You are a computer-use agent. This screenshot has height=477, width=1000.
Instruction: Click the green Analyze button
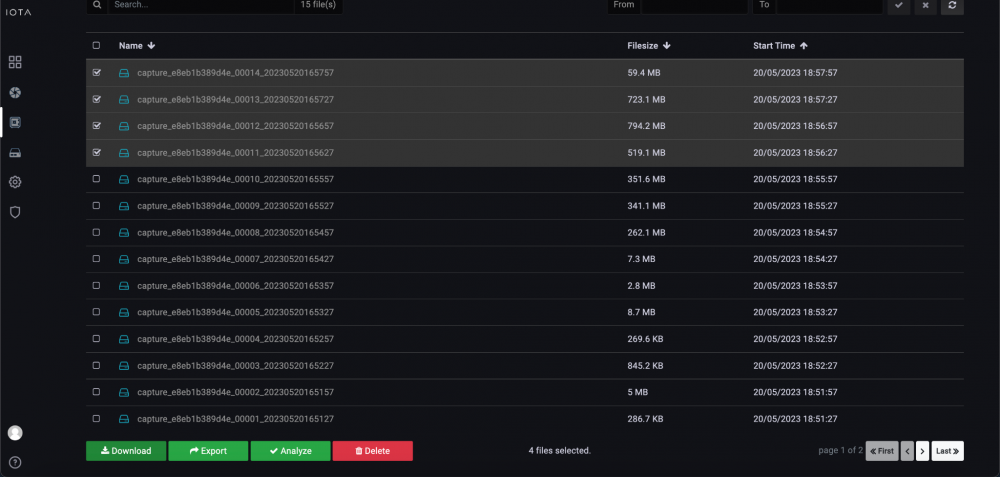pos(290,451)
